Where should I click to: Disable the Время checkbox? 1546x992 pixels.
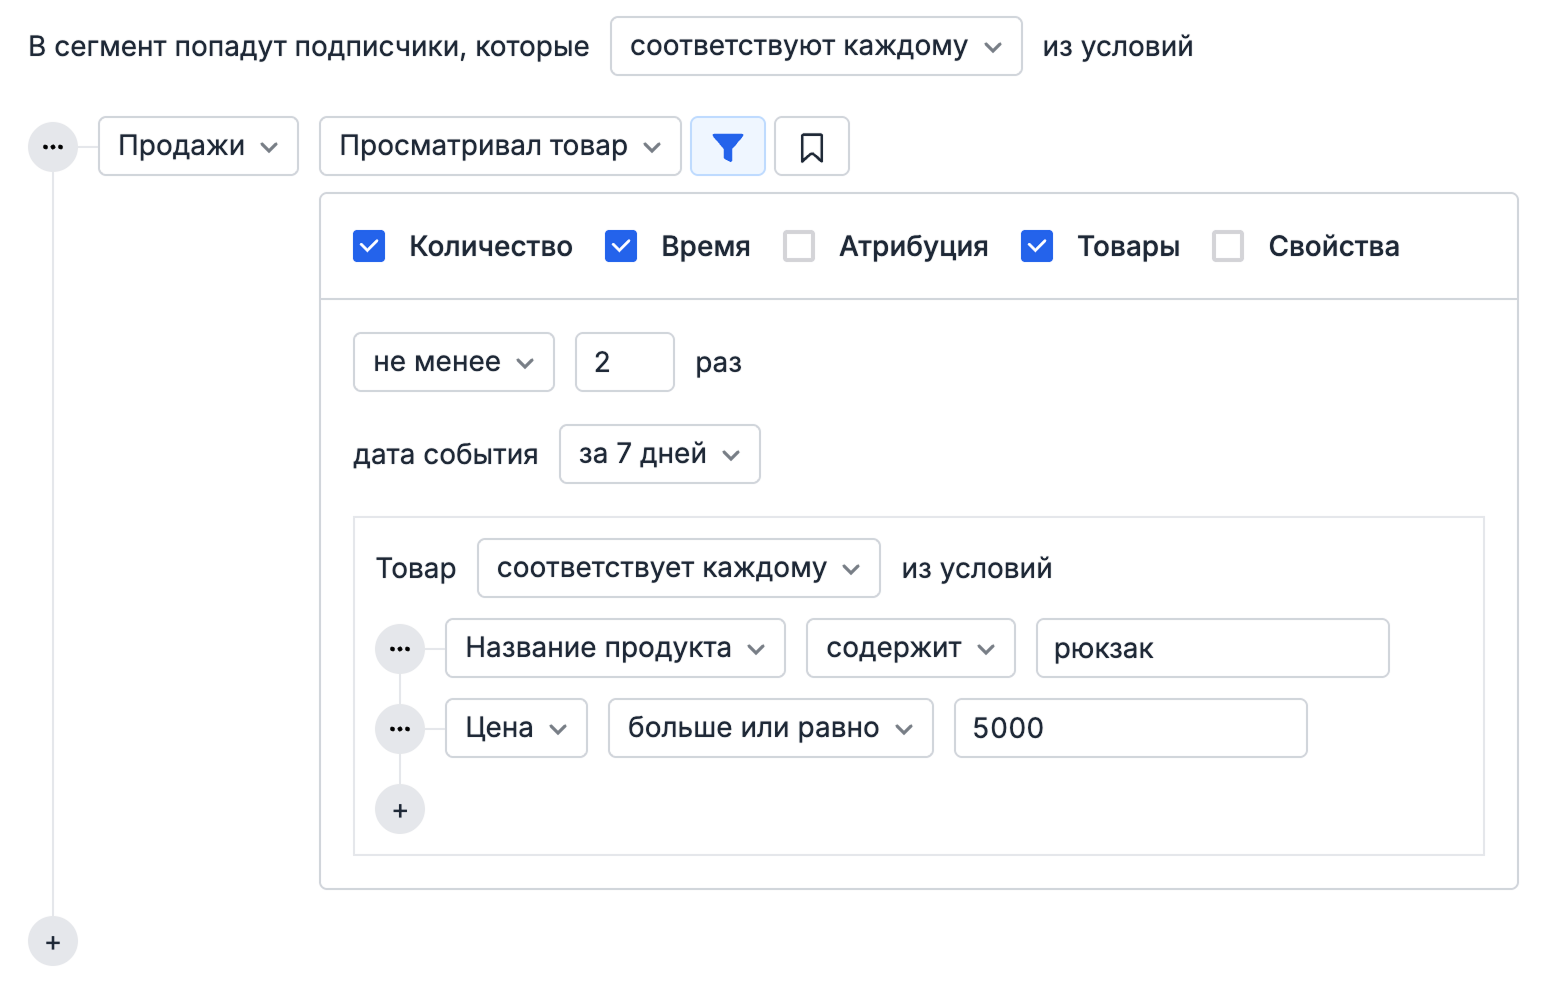pos(620,246)
